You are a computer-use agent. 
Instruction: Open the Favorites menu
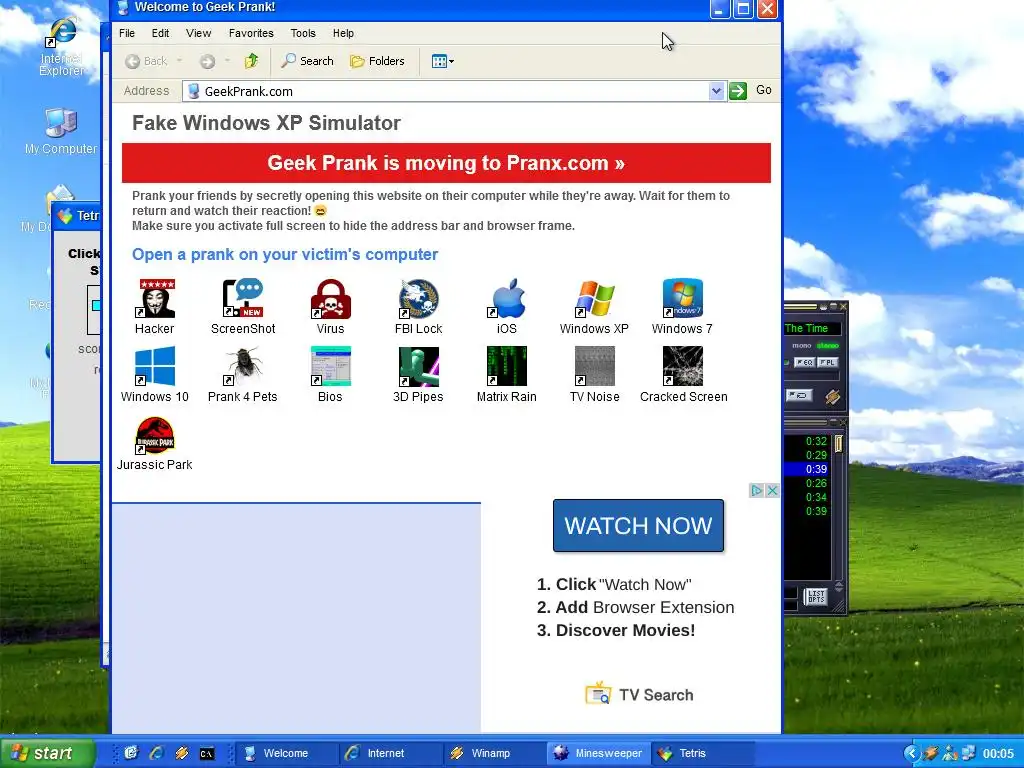(251, 33)
